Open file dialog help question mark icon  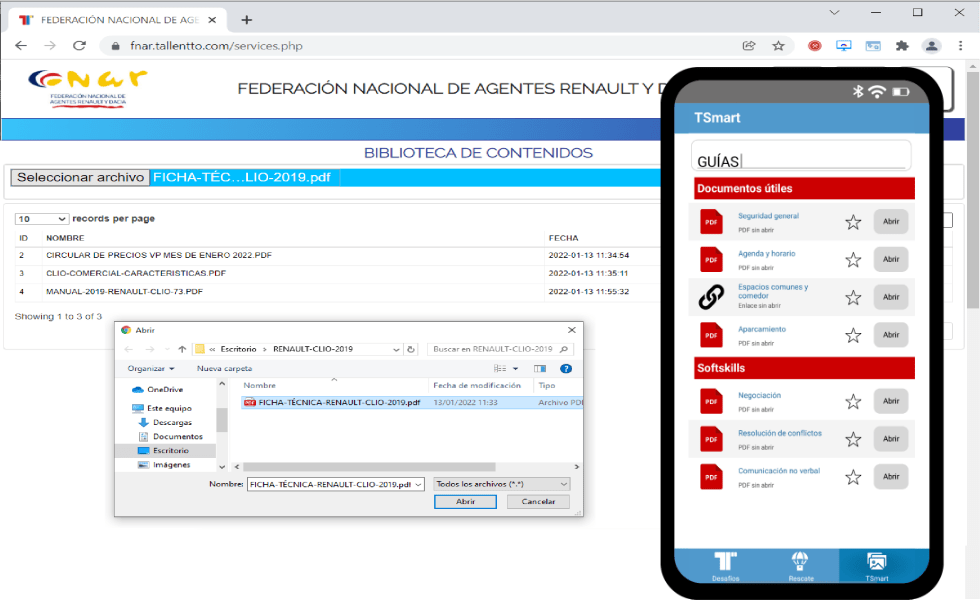click(x=566, y=368)
